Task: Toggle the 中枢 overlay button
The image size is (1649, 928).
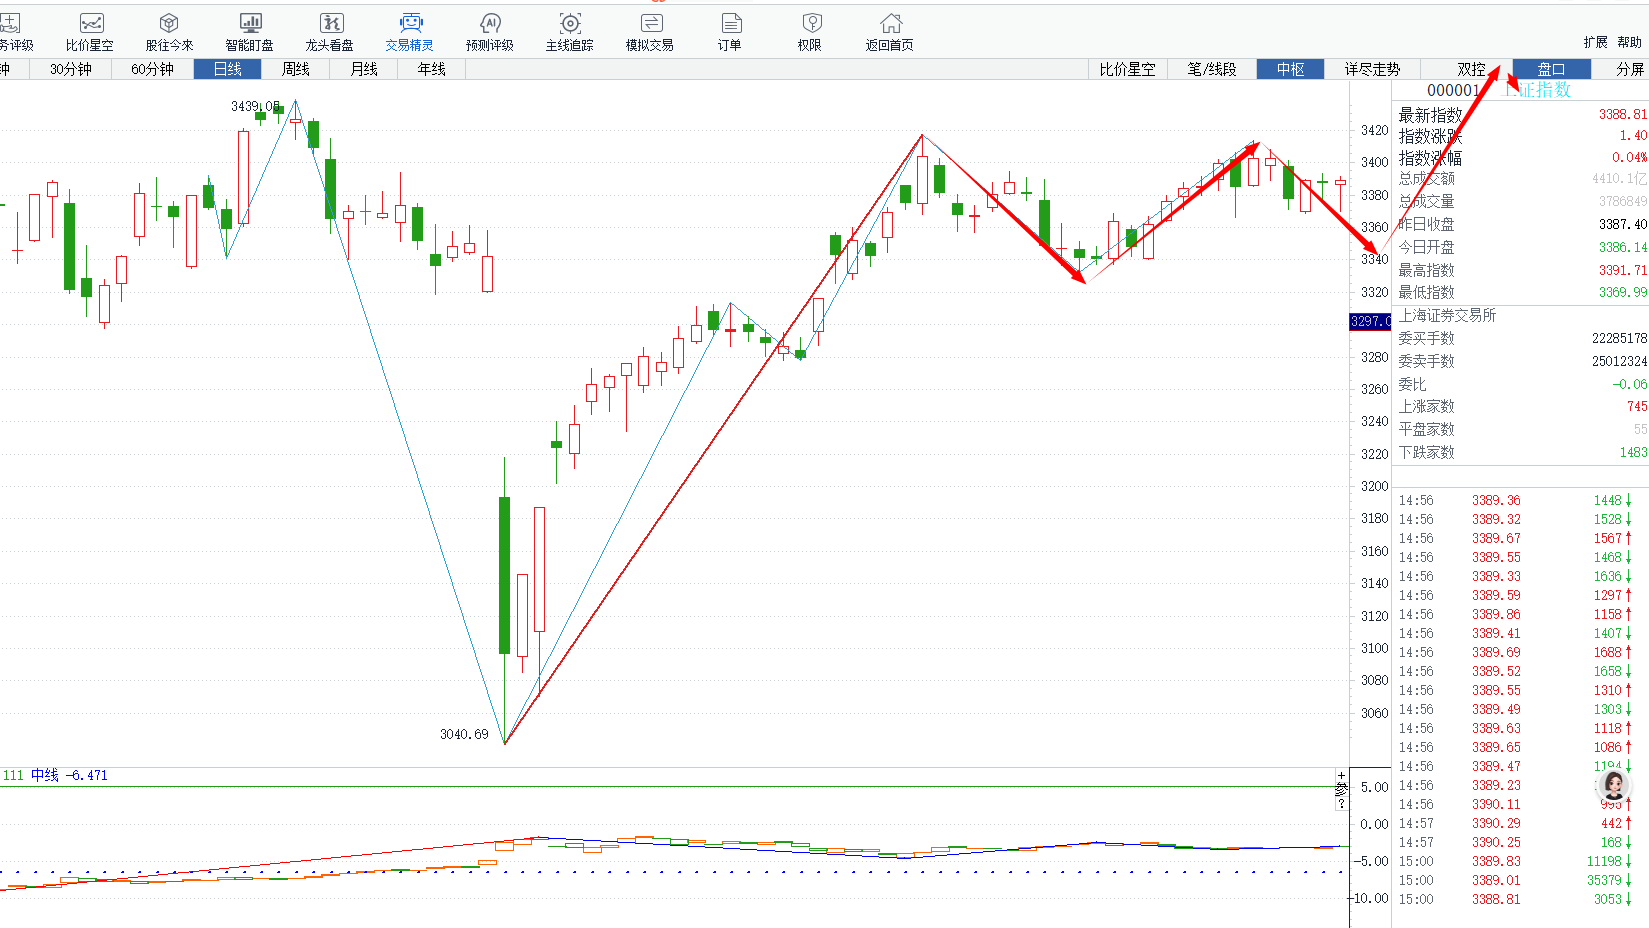Action: (1290, 69)
